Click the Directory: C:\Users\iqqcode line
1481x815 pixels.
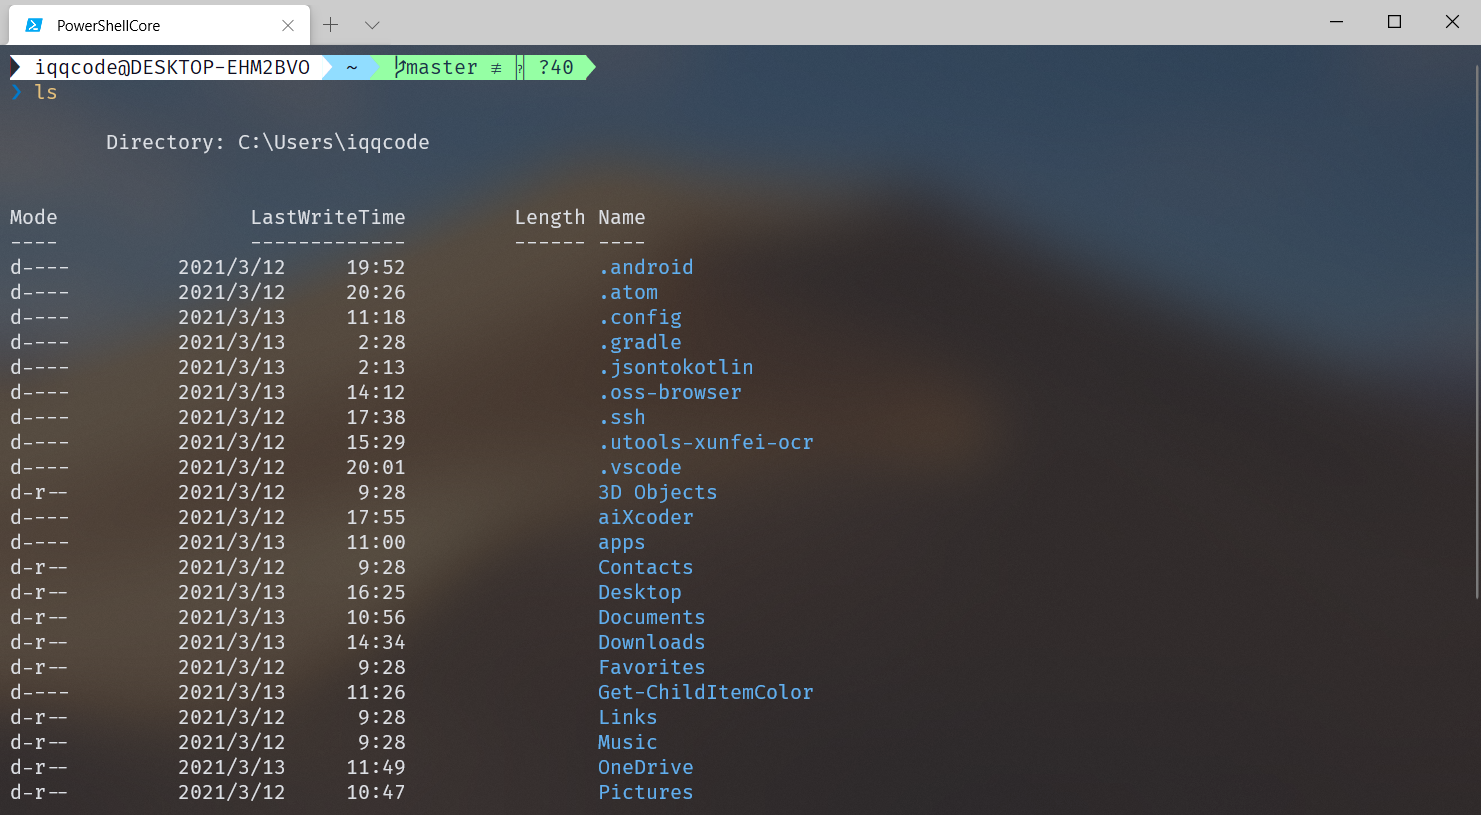[268, 142]
